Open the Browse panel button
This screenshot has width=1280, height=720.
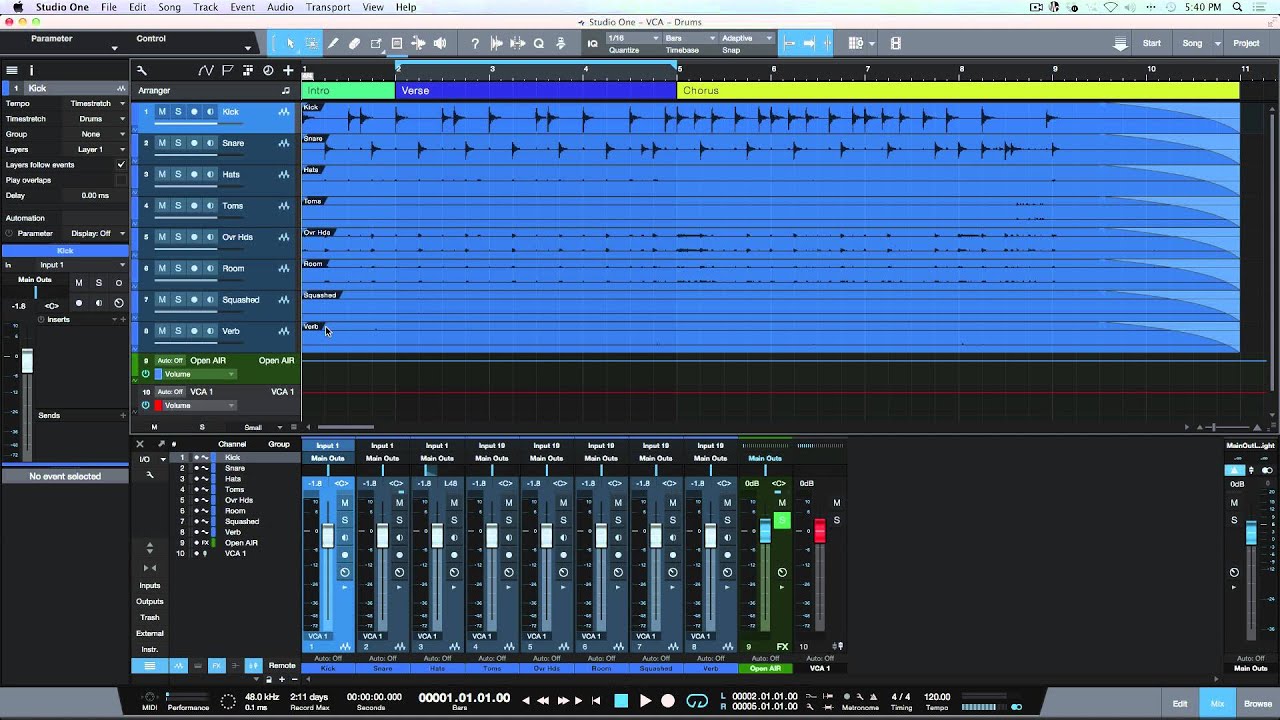1258,703
